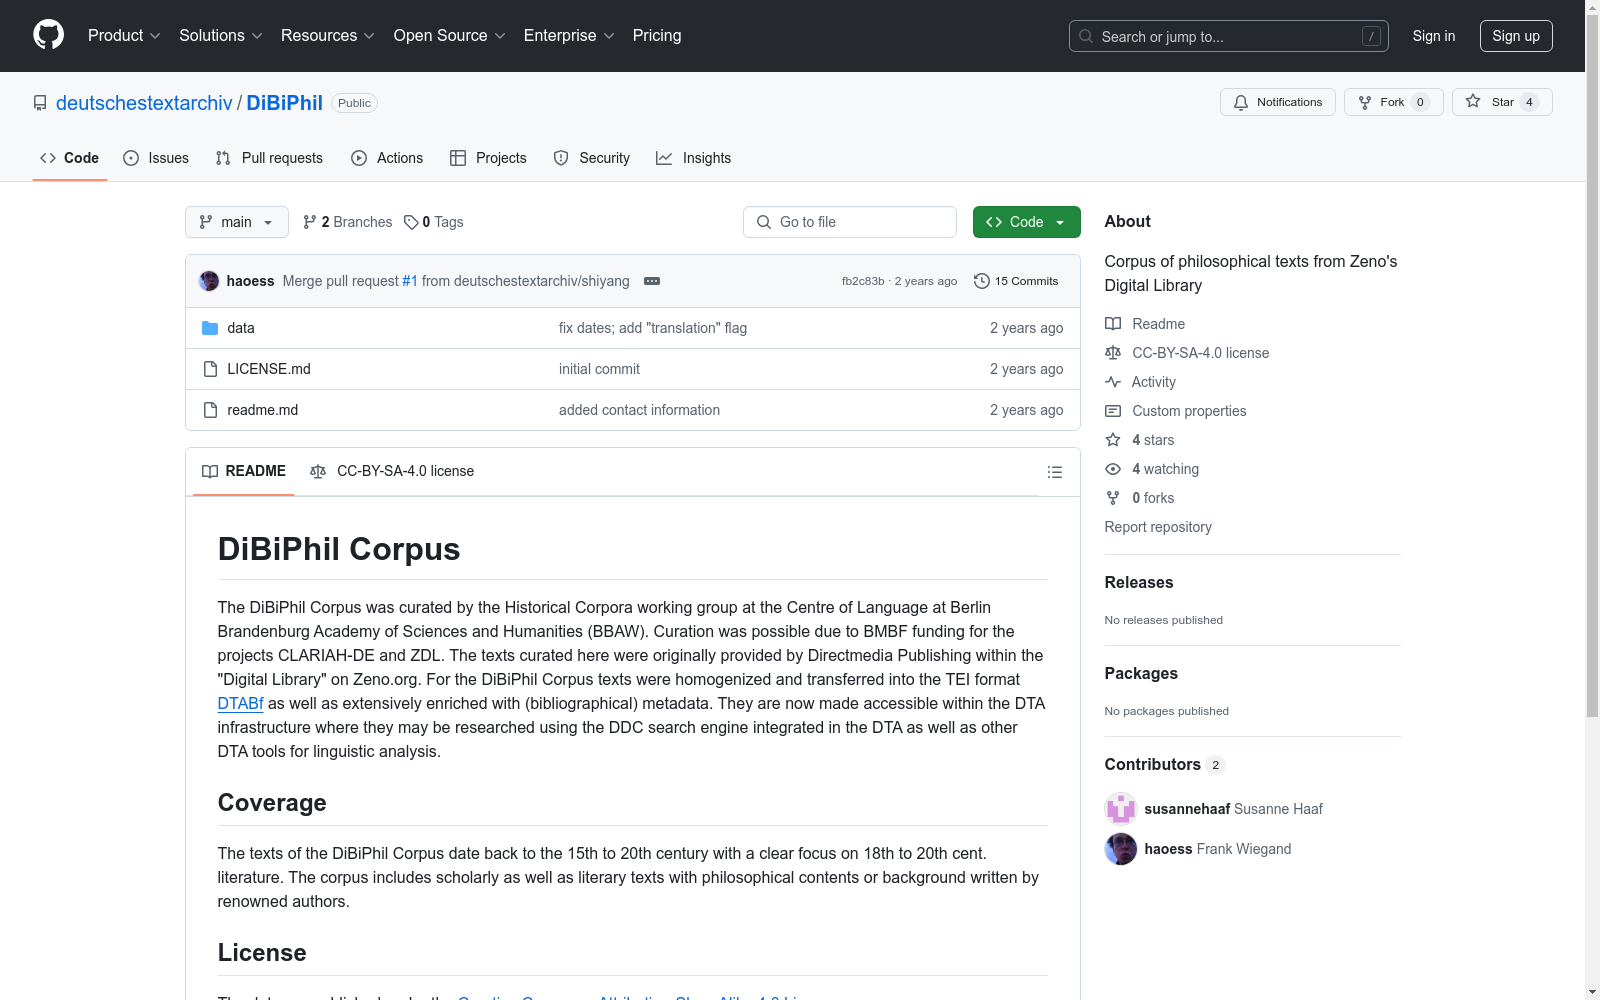Click the Search or jump to field
This screenshot has height=1000, width=1600.
(1229, 36)
